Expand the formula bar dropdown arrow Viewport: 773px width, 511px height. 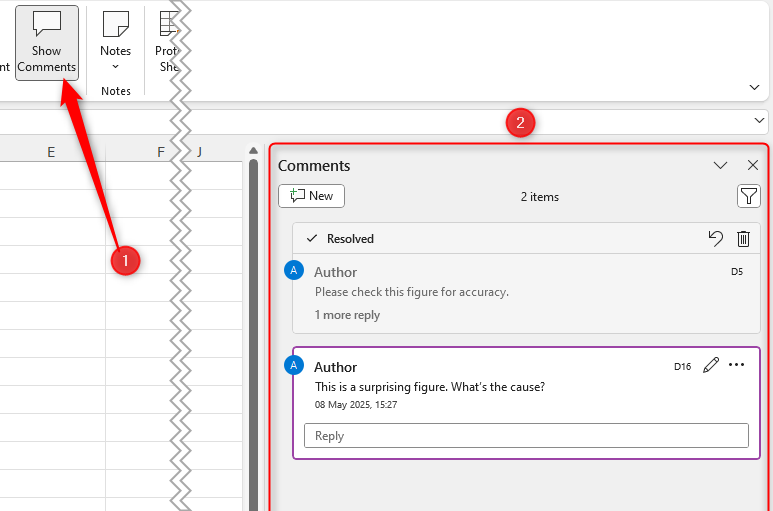click(758, 121)
